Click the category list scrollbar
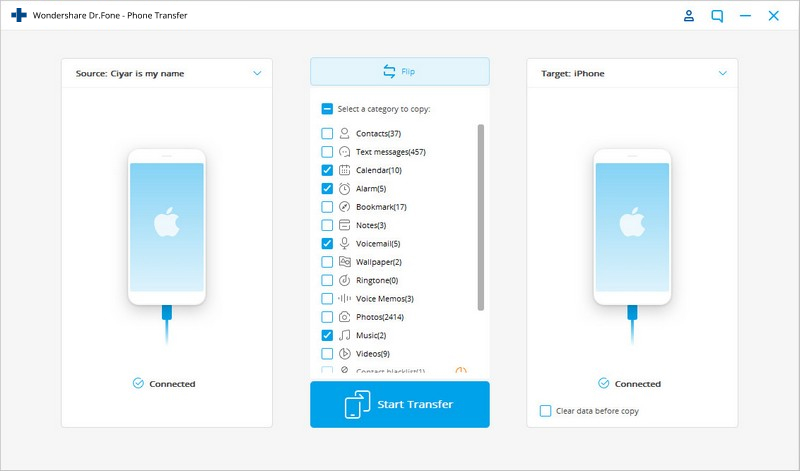 (x=481, y=217)
